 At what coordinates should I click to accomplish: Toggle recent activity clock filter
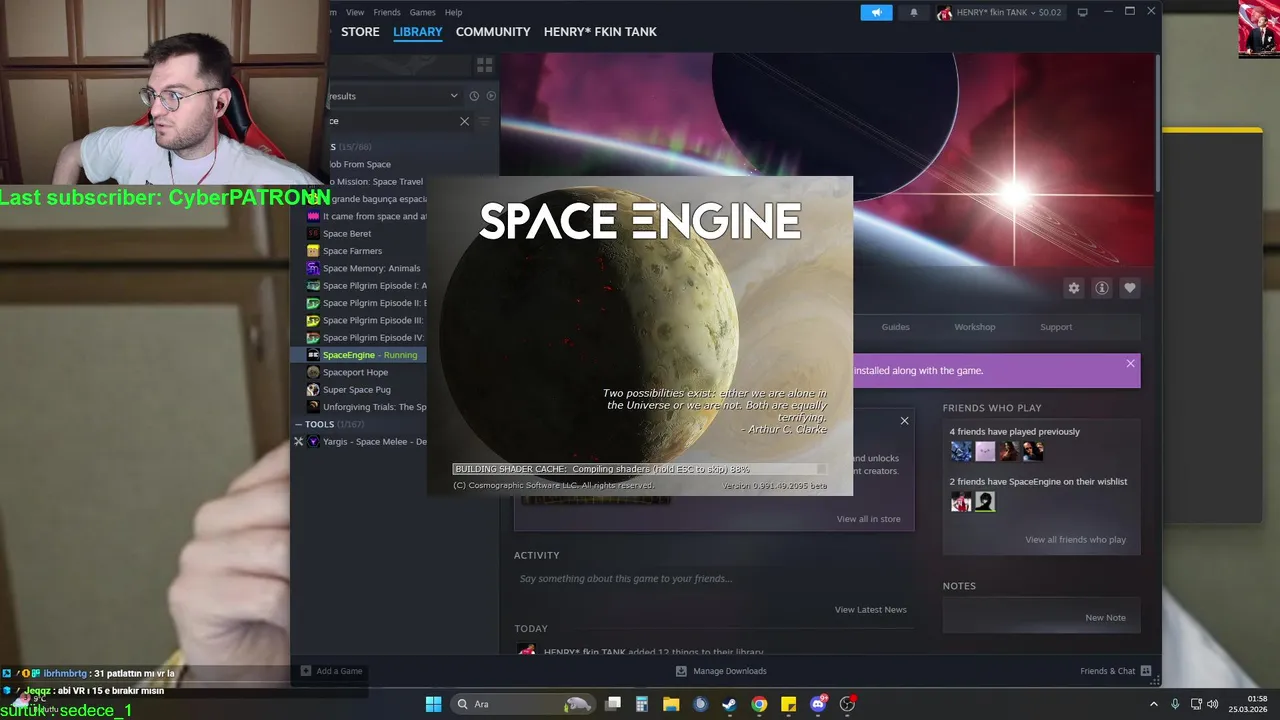(474, 96)
